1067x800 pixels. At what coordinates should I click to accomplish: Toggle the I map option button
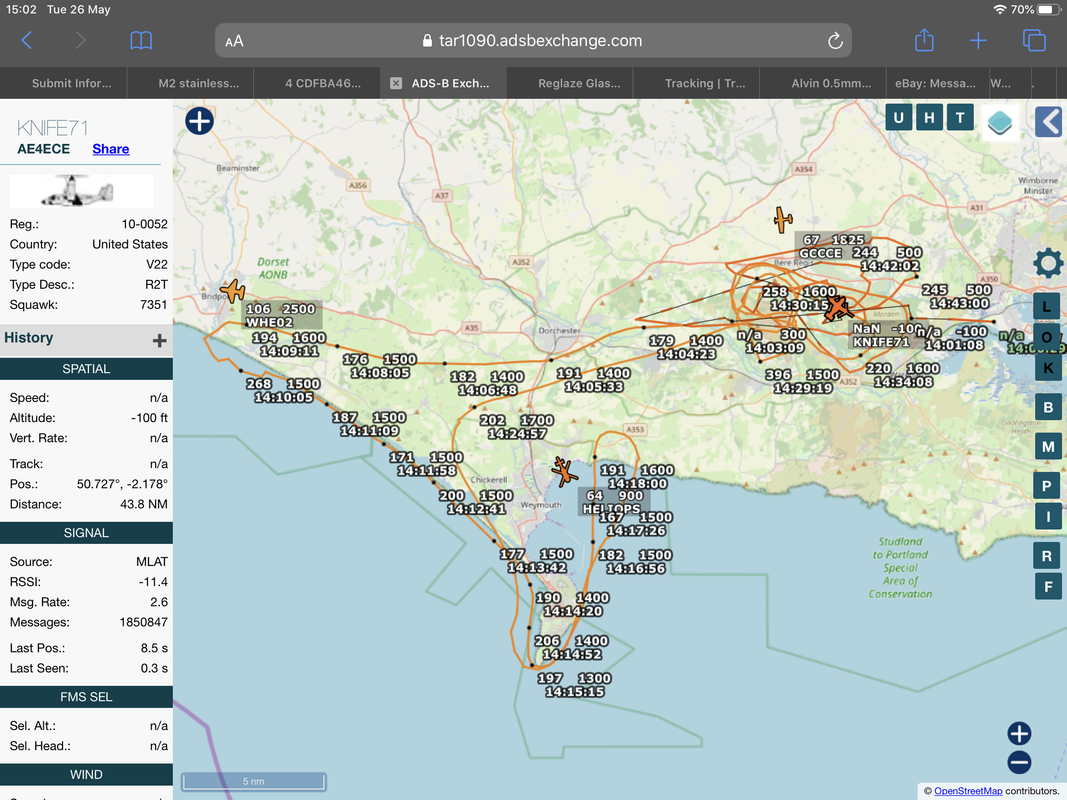coord(1047,516)
